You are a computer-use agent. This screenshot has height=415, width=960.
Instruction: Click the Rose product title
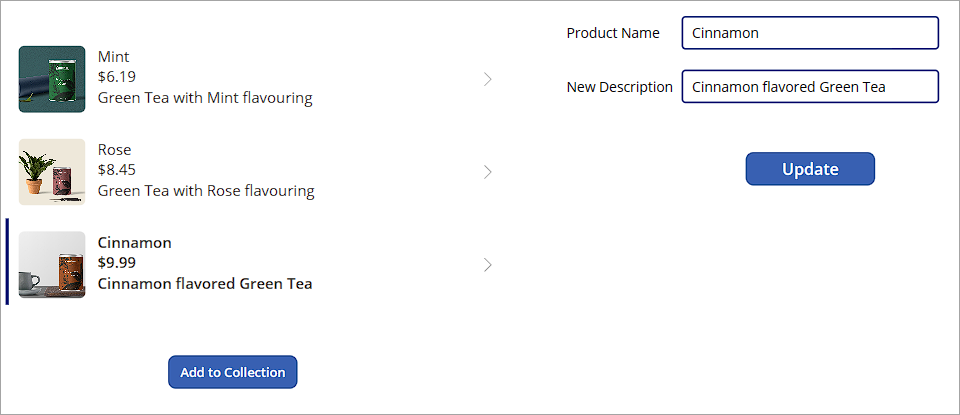[114, 150]
